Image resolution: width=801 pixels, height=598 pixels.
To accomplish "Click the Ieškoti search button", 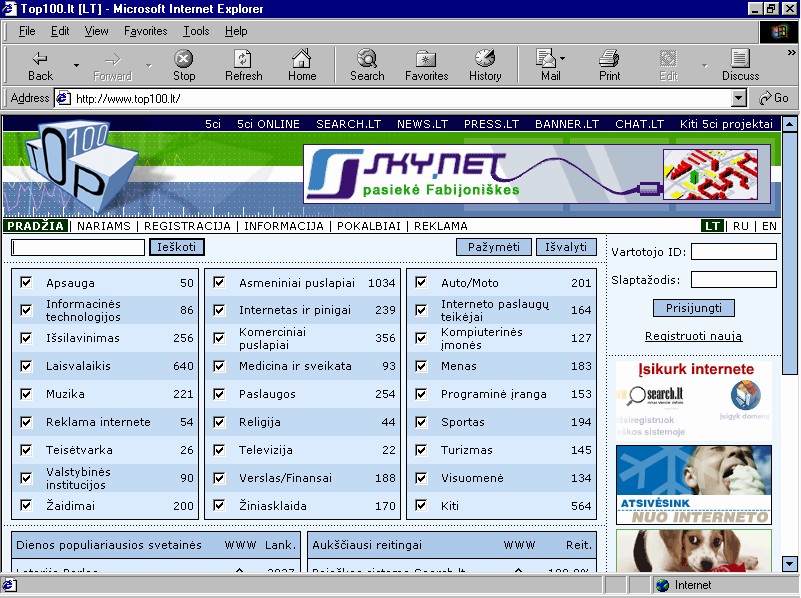I will pos(177,247).
